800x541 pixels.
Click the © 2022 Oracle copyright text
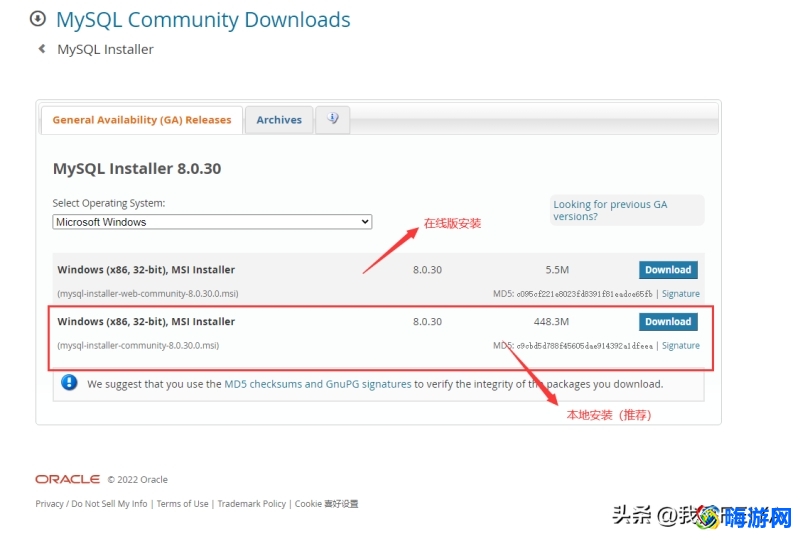(x=137, y=480)
